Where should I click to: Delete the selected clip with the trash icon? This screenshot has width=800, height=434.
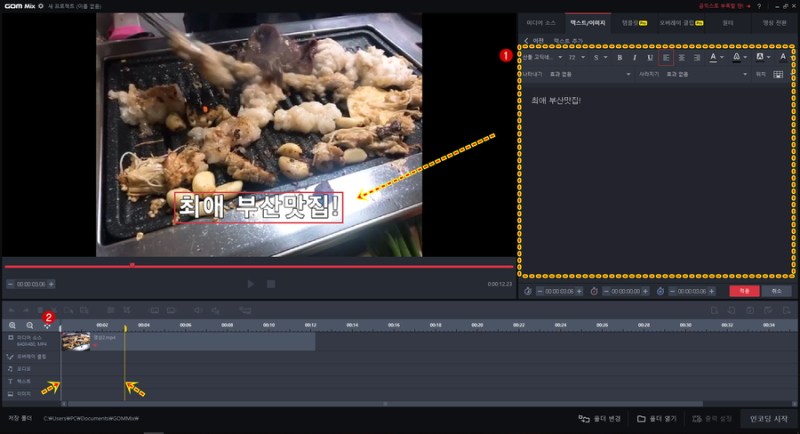pos(40,310)
